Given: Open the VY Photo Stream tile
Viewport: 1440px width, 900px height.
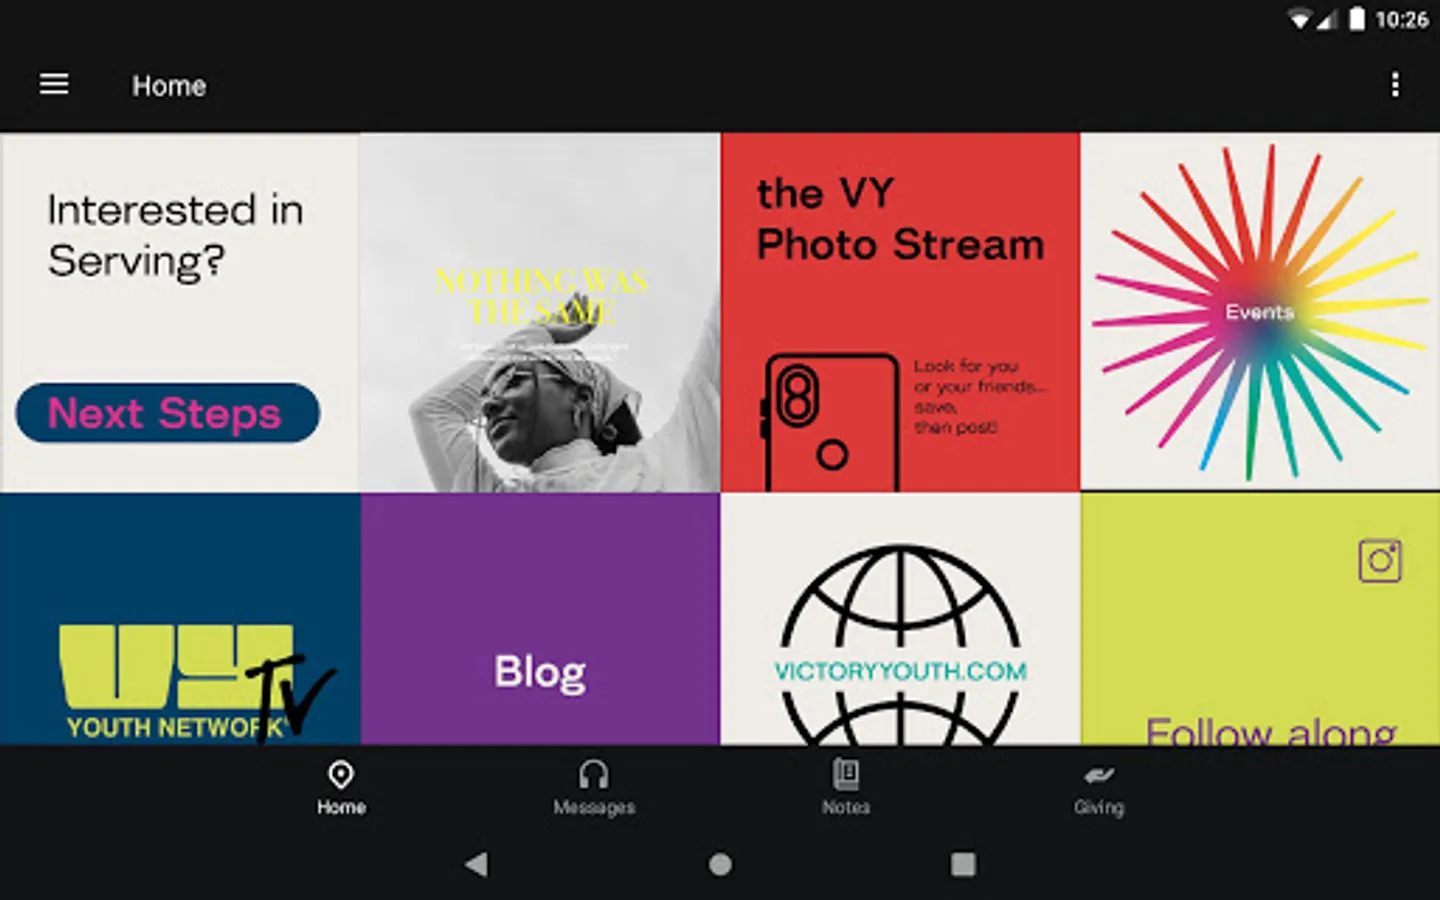Looking at the screenshot, I should [x=900, y=312].
